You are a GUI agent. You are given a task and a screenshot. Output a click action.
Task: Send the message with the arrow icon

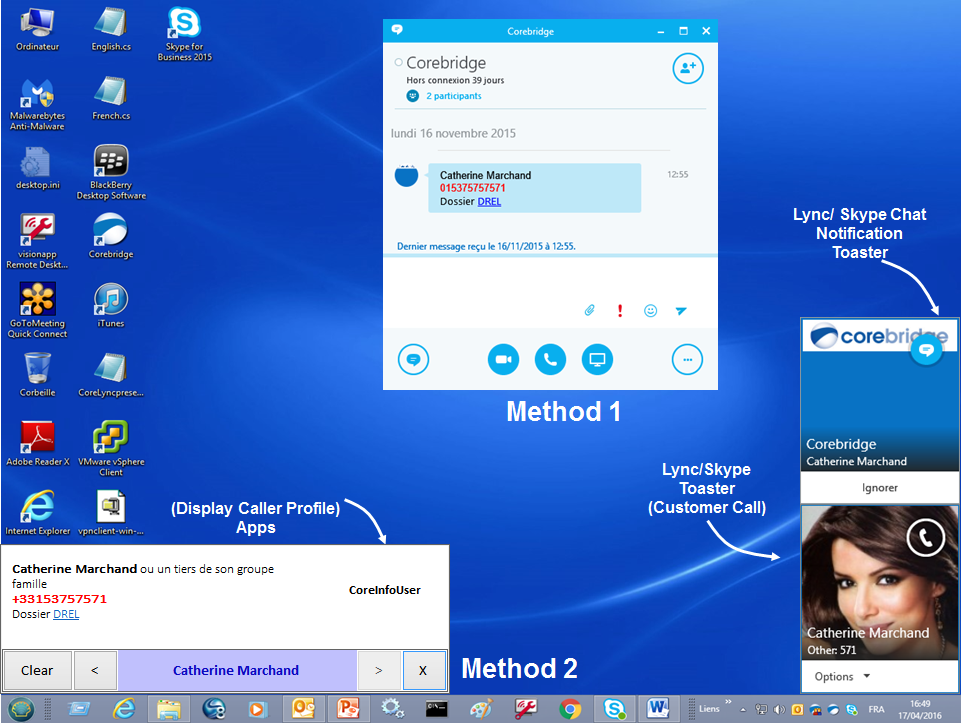coord(681,311)
